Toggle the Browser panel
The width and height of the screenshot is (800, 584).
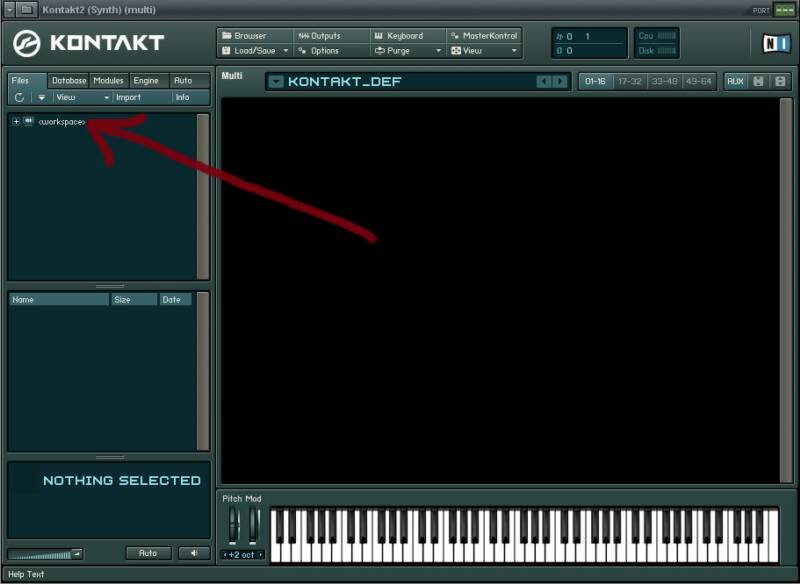click(255, 36)
